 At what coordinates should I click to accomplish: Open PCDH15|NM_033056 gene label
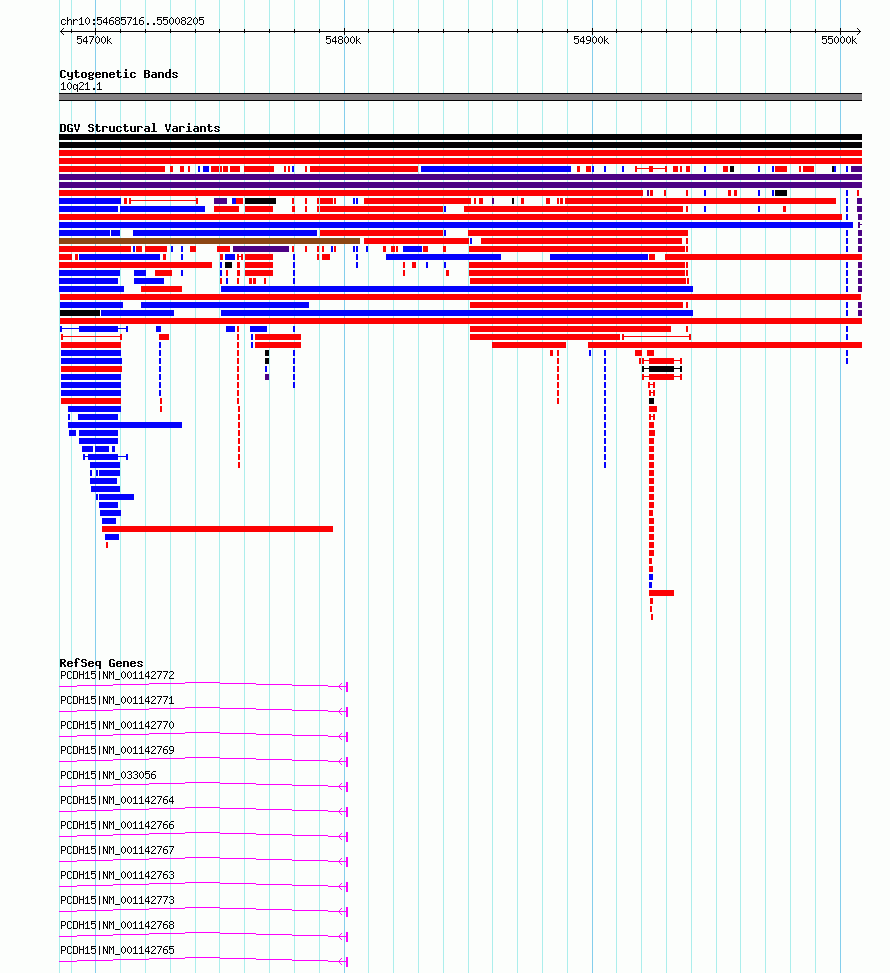(109, 775)
